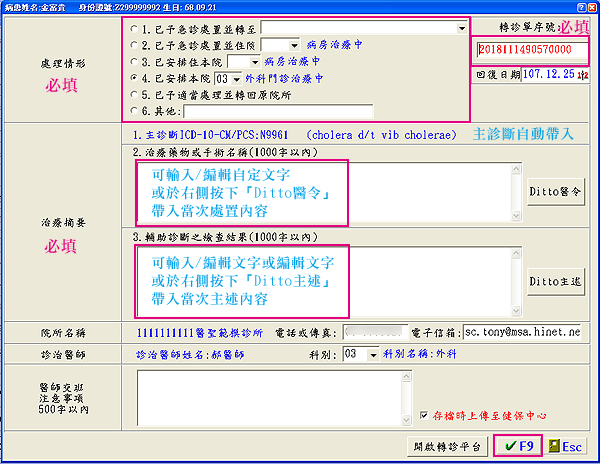Click the Ditto主述 button

556,281
